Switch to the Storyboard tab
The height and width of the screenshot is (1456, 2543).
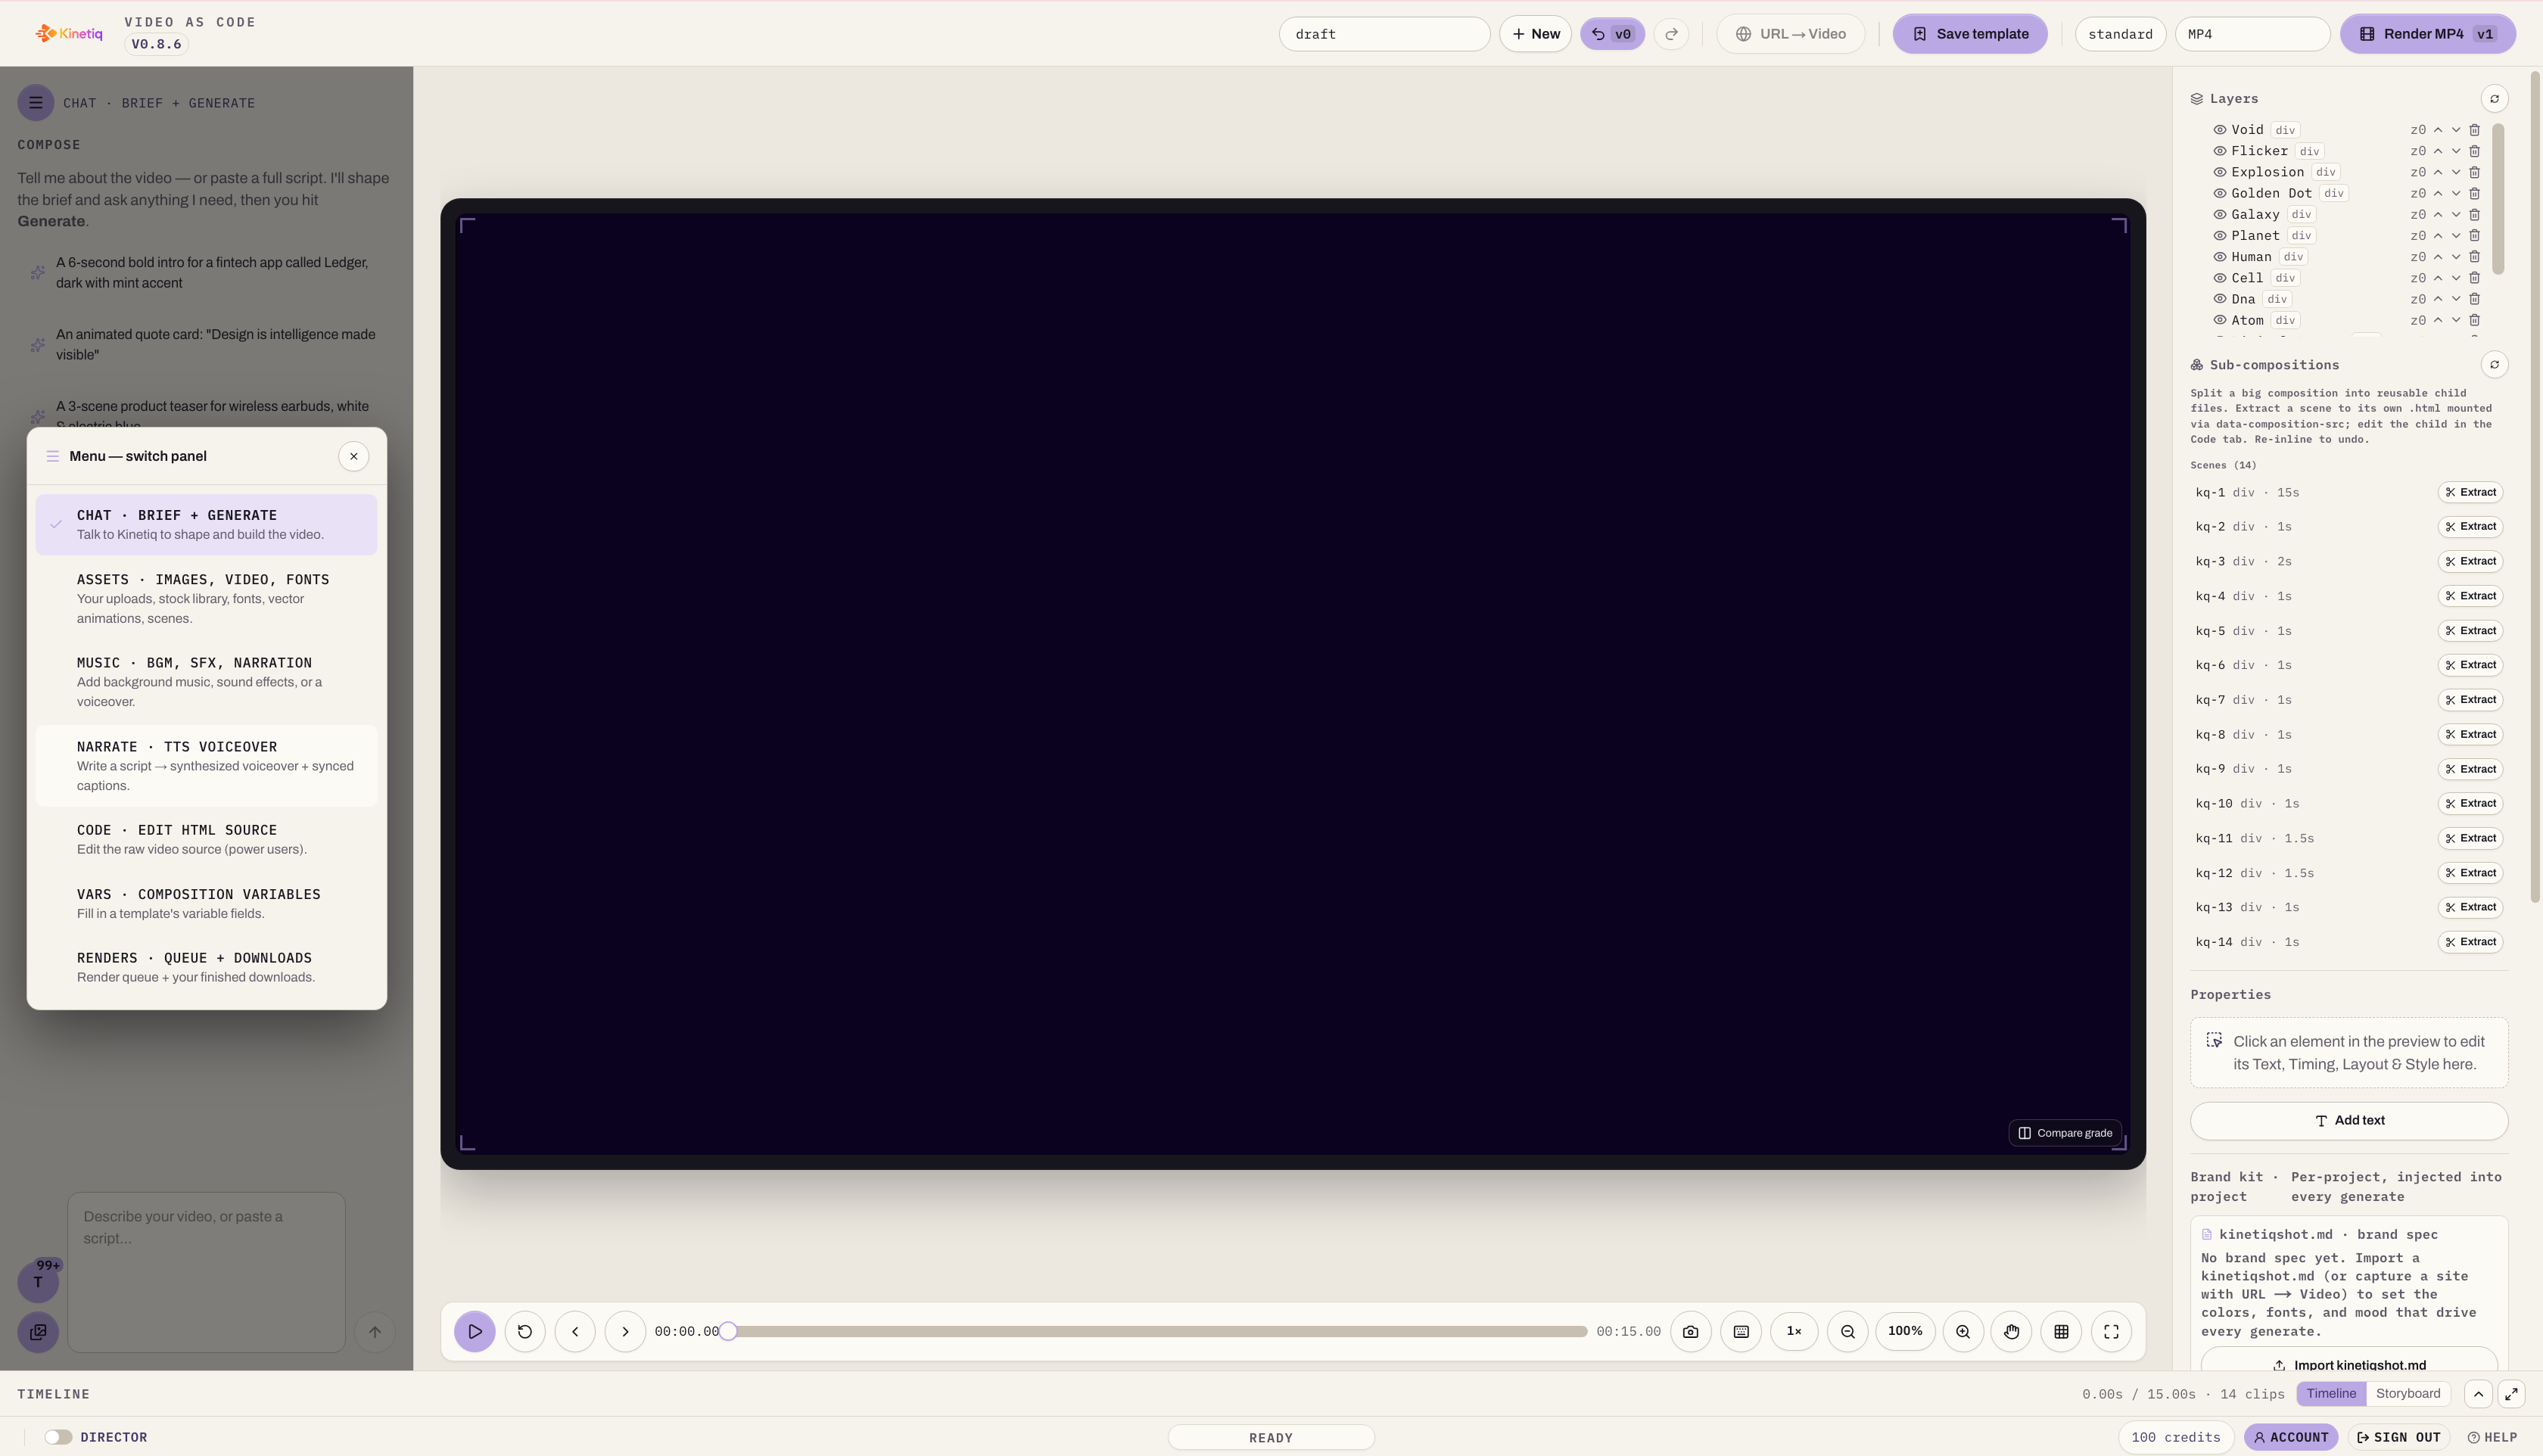pyautogui.click(x=2407, y=1393)
